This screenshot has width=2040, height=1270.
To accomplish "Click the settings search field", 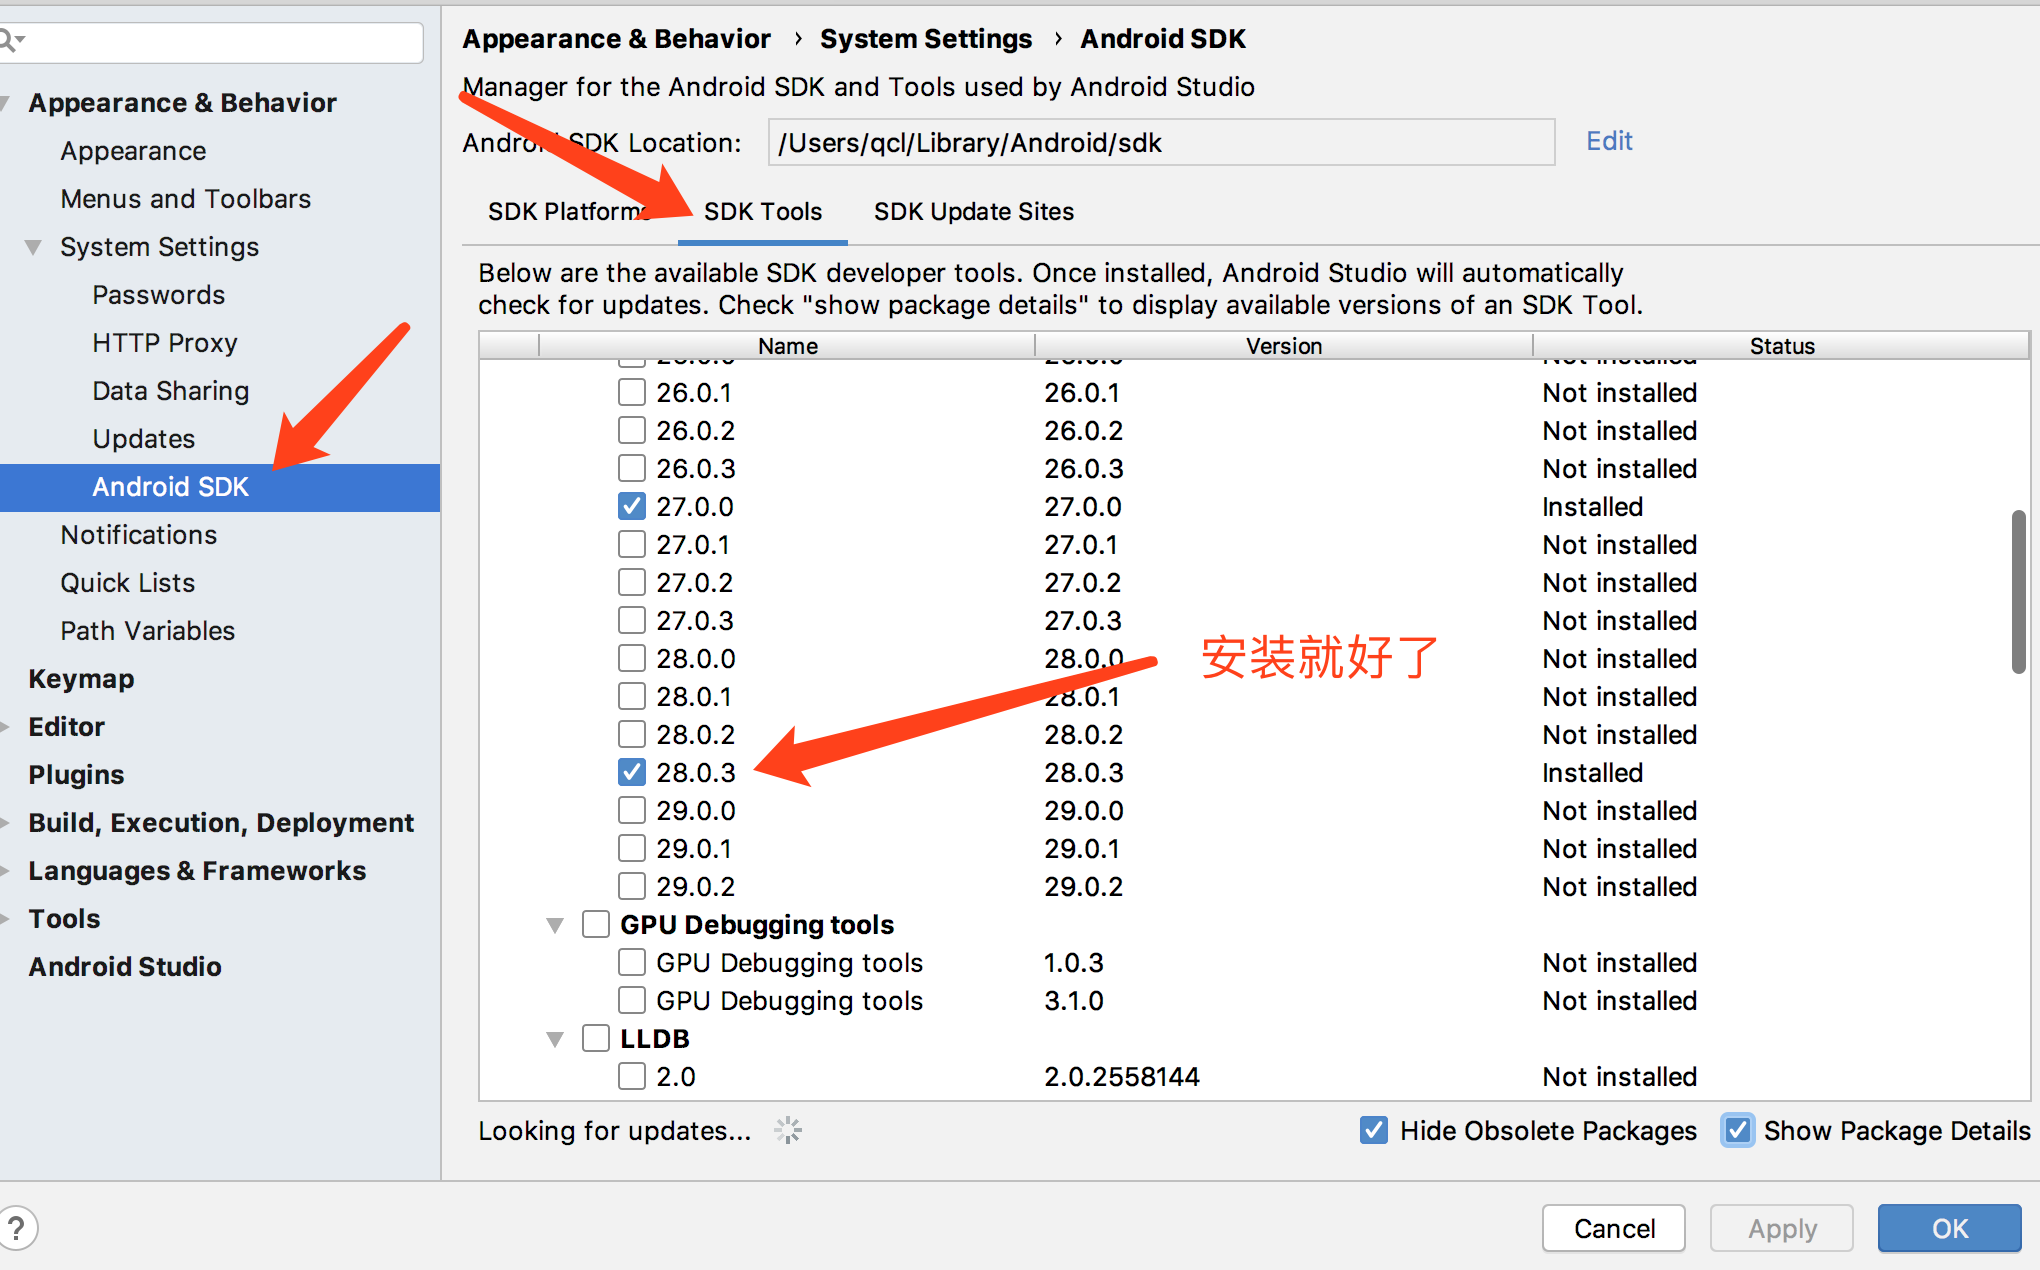I will [220, 42].
